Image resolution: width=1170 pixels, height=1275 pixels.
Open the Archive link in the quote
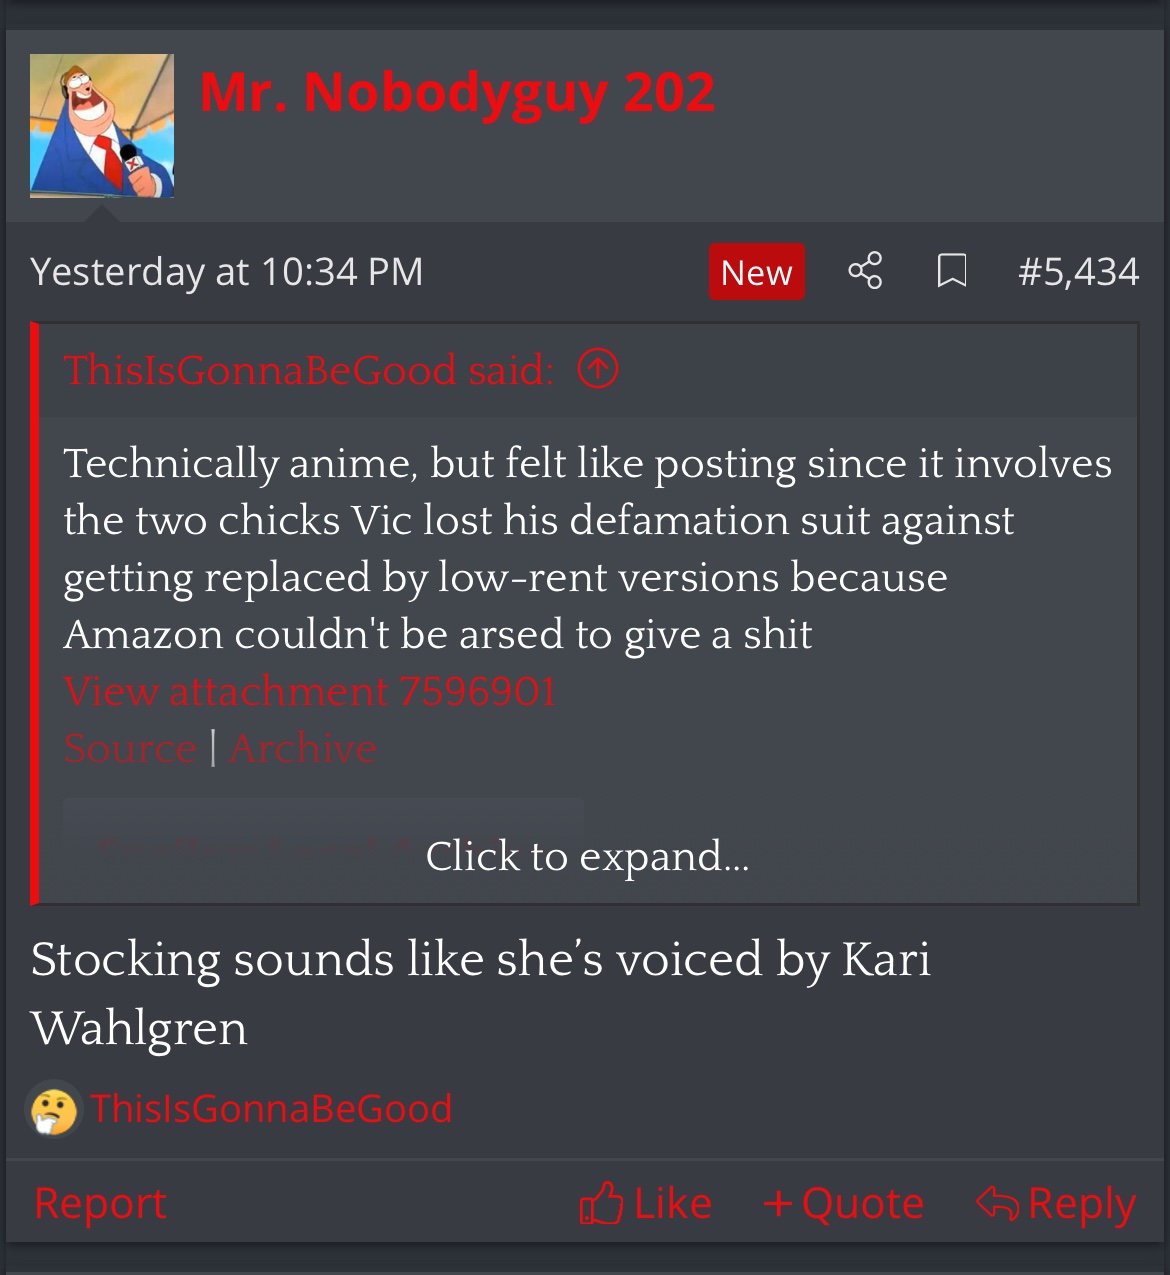pyautogui.click(x=303, y=748)
